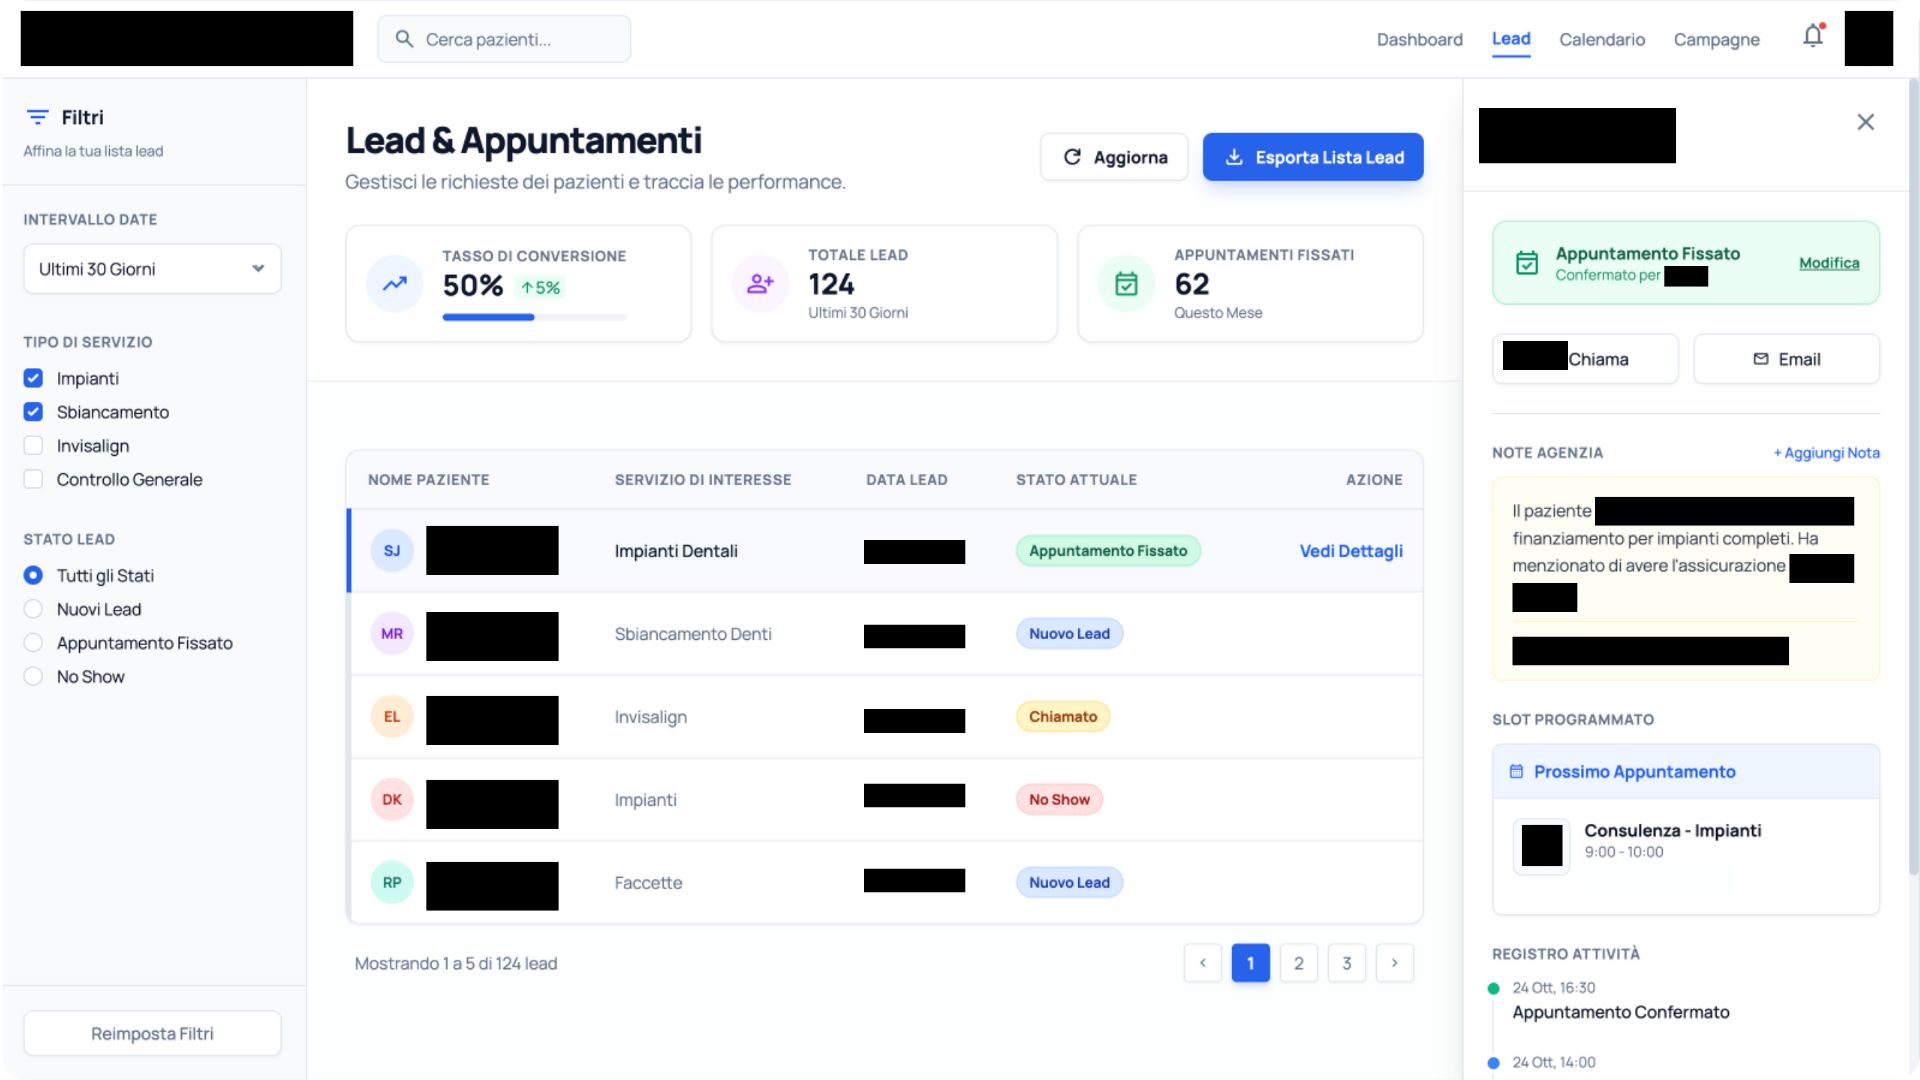Enable the Invisalign service filter
Screen dimensions: 1920x1080
33,445
